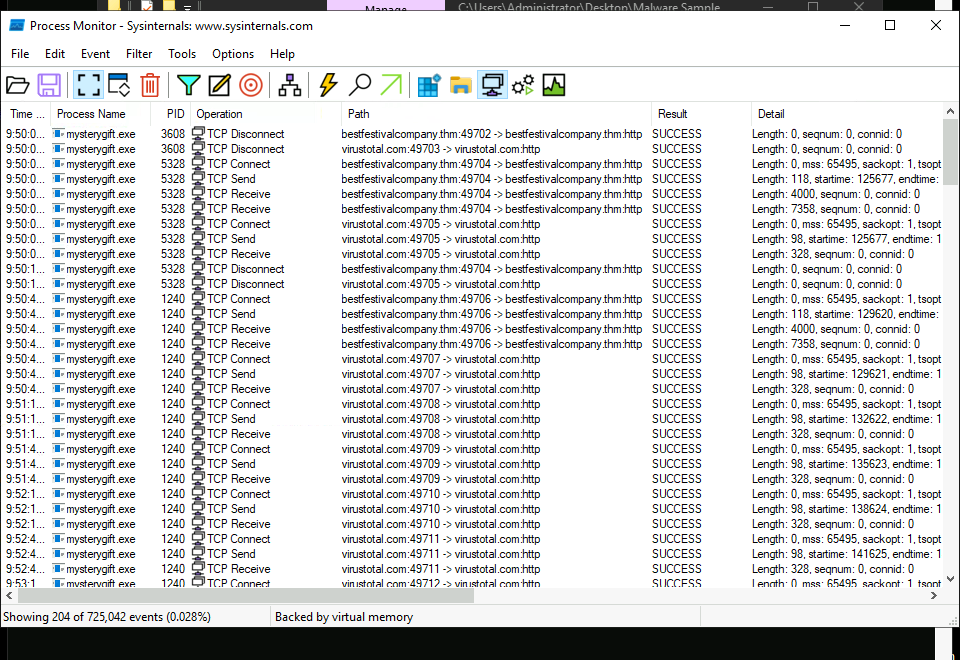Click the Clear events trash icon
Image resolution: width=960 pixels, height=660 pixels.
(149, 85)
